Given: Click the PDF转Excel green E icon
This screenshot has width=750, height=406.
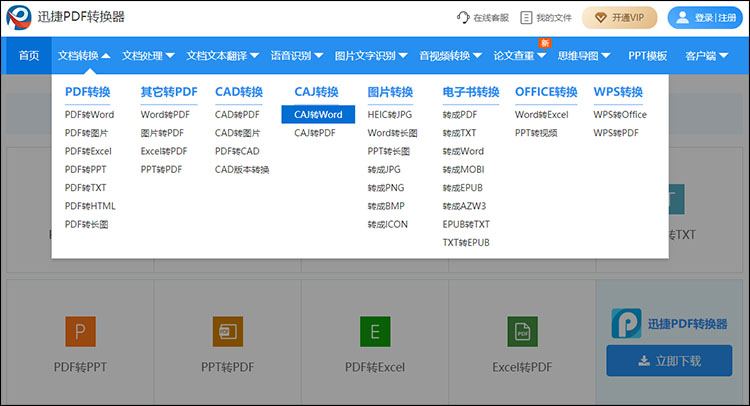Looking at the screenshot, I should tap(375, 331).
